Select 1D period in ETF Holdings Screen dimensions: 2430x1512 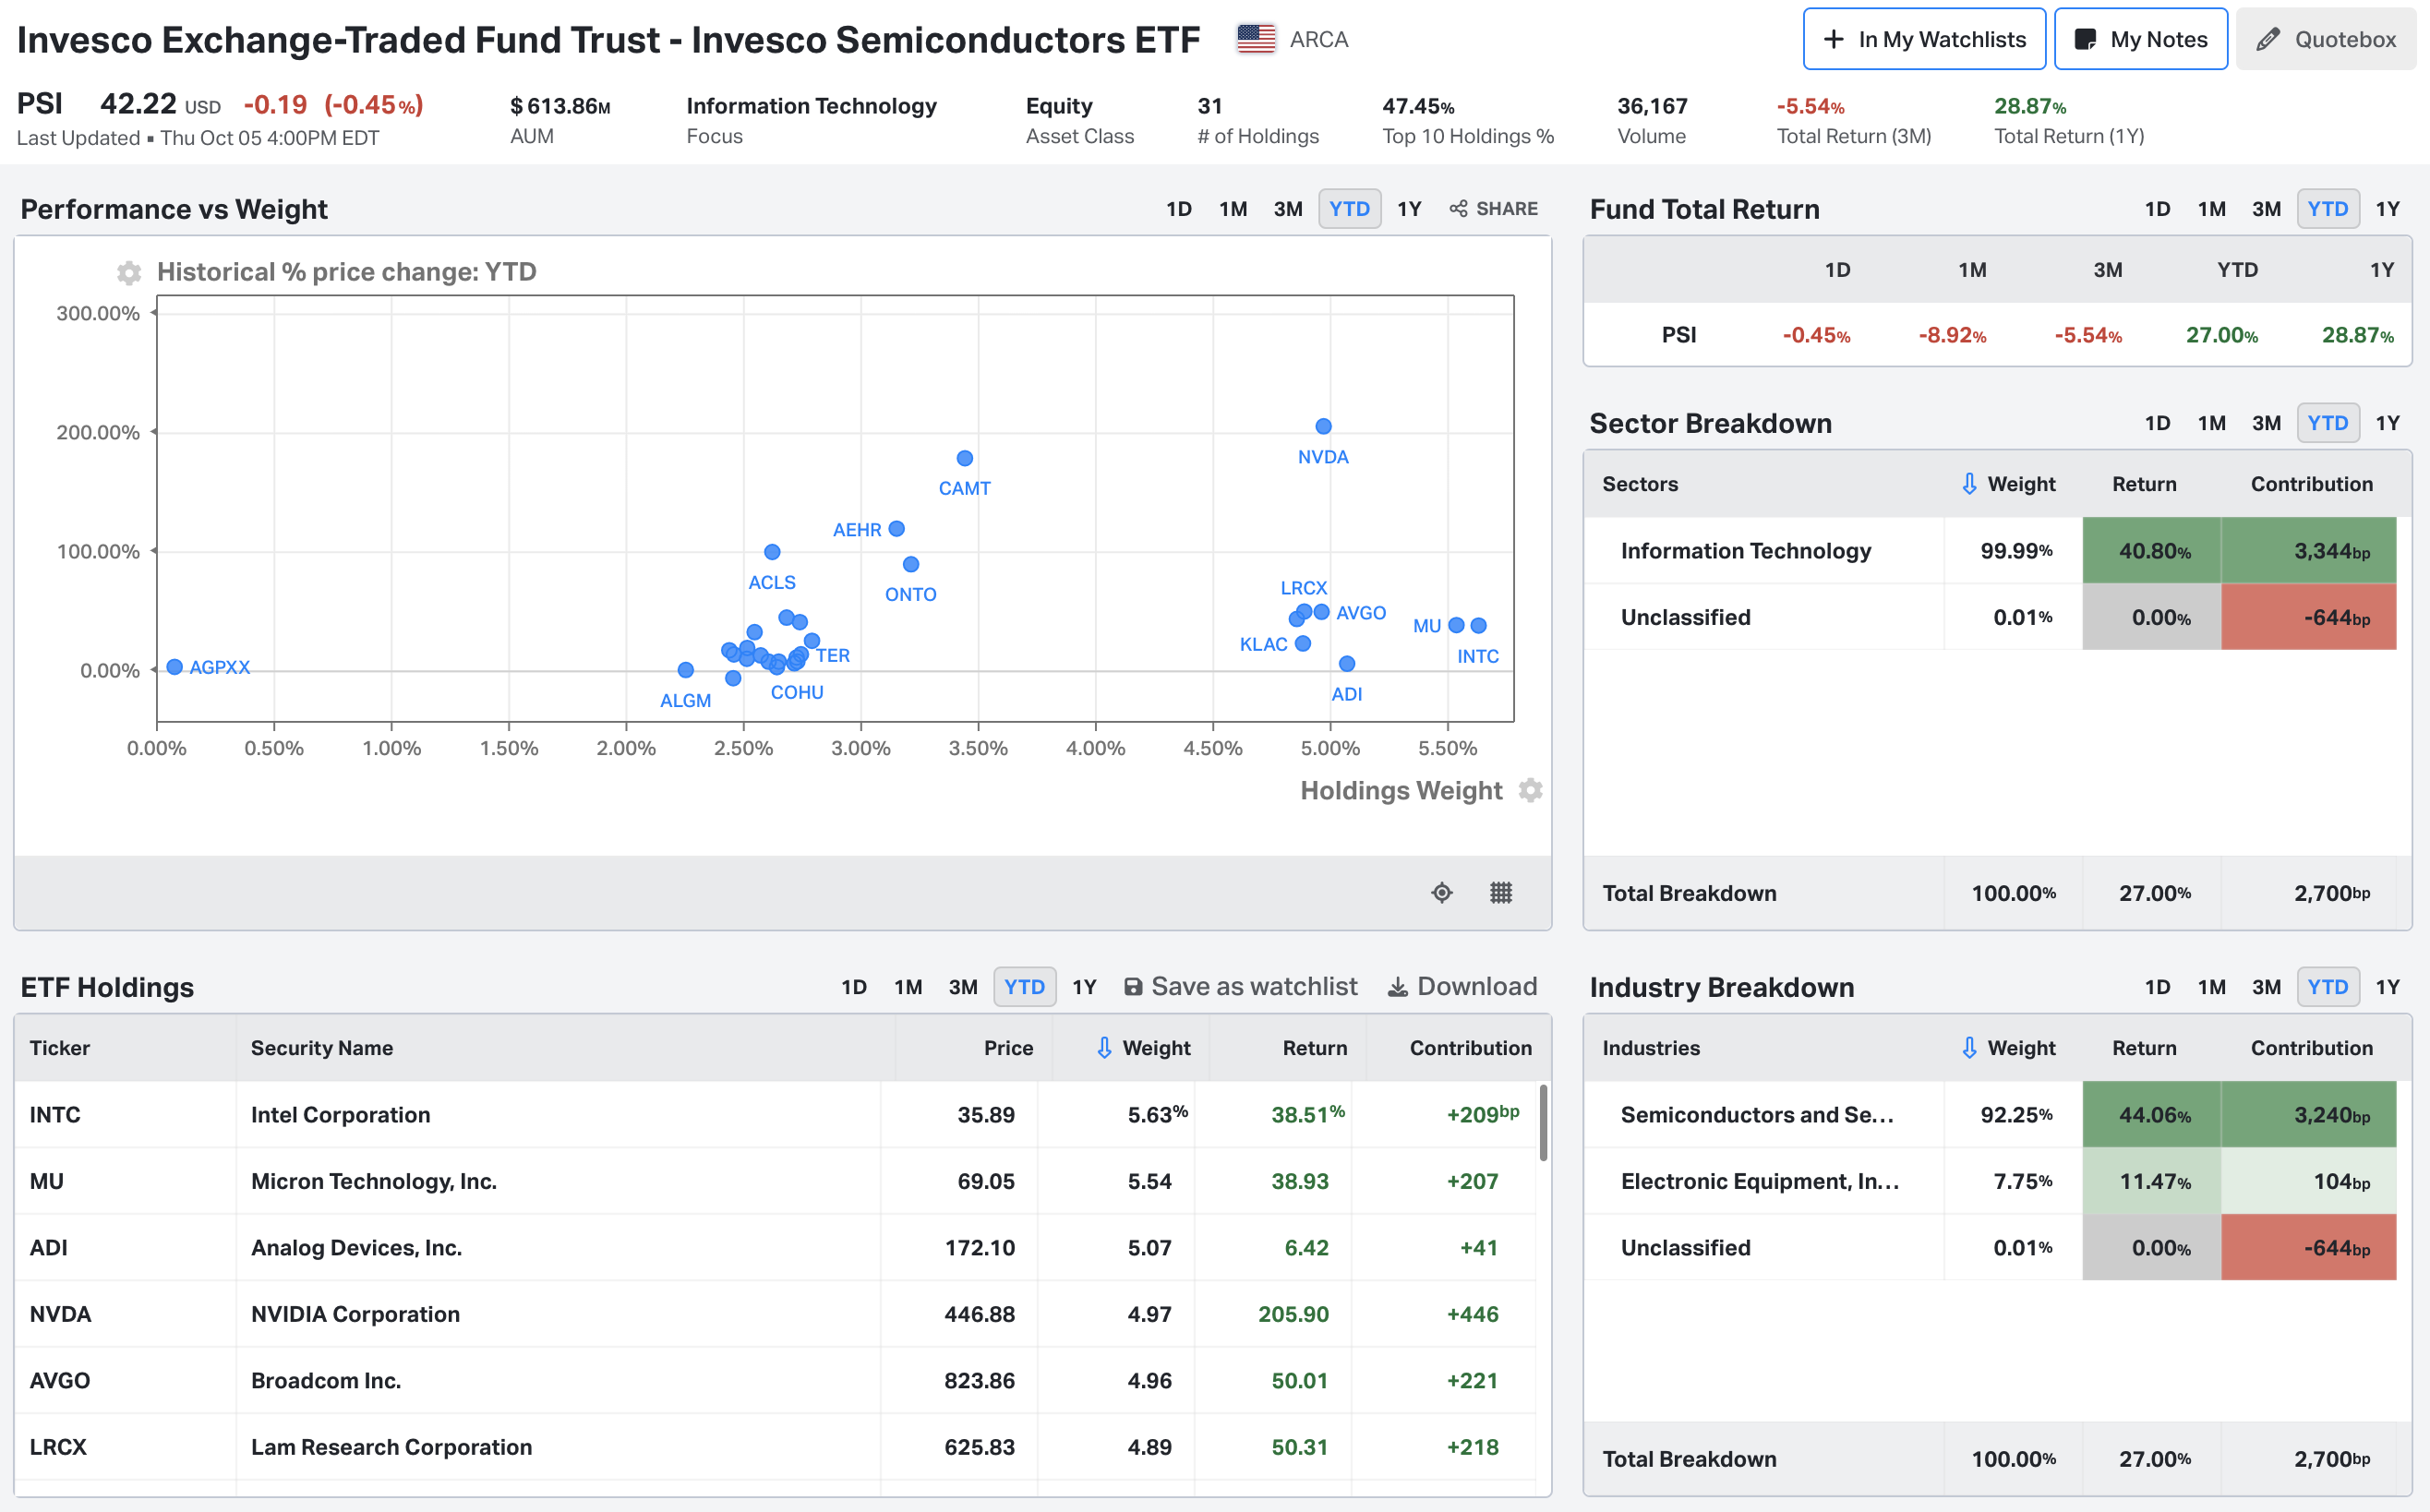coord(854,987)
